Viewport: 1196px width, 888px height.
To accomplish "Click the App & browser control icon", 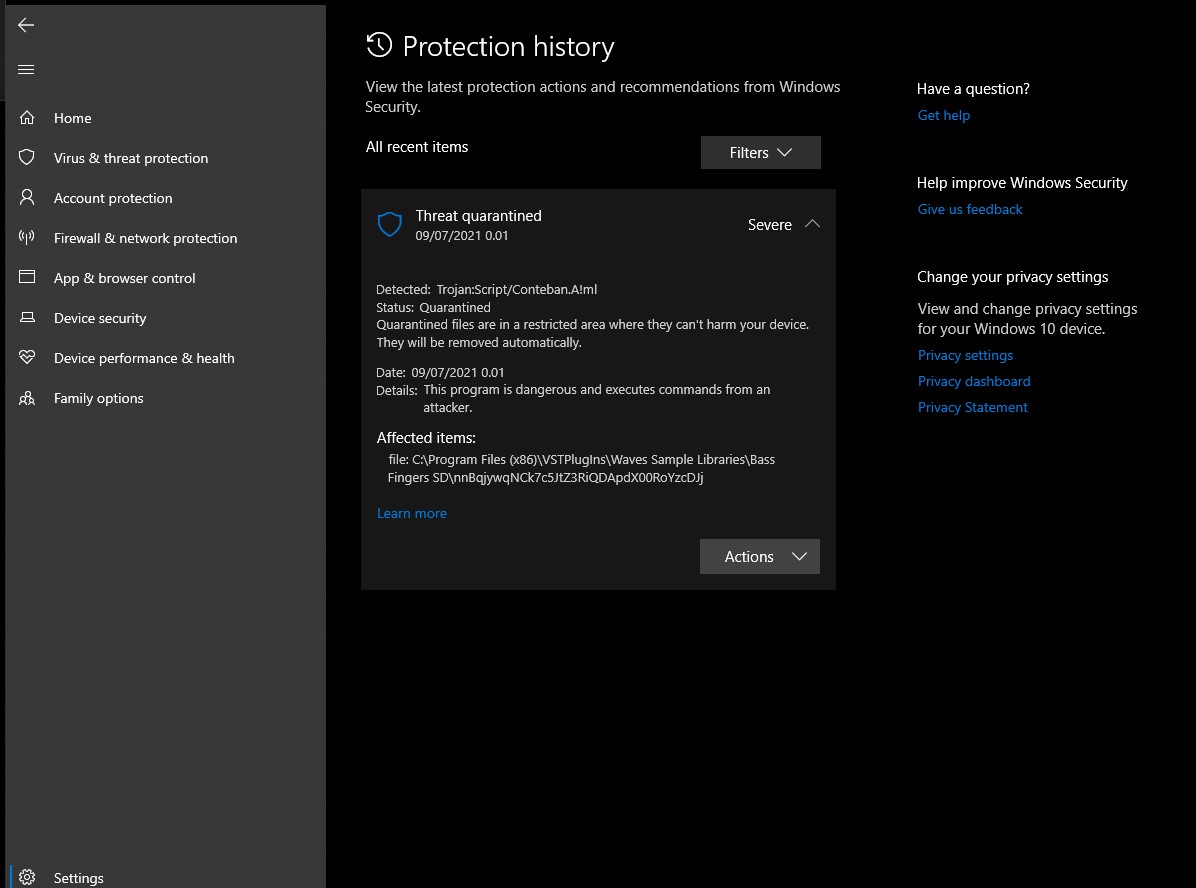I will tap(27, 278).
